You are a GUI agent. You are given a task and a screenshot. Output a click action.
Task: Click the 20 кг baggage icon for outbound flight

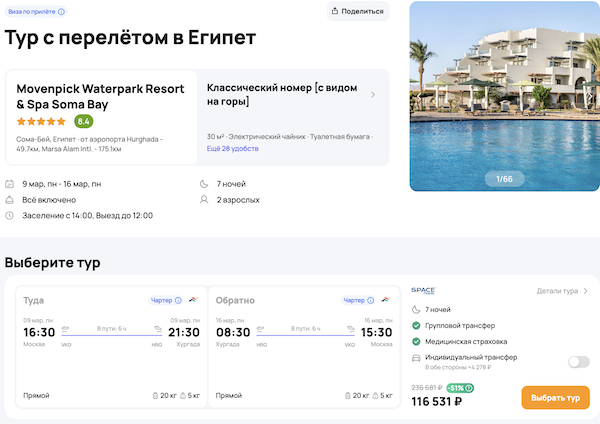pyautogui.click(x=156, y=396)
